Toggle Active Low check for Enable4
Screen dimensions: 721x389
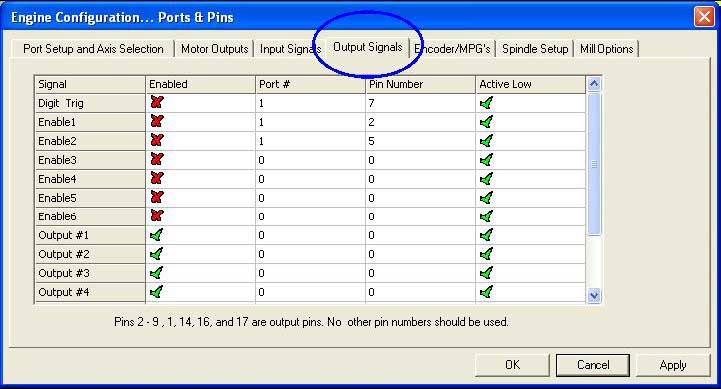tap(486, 178)
